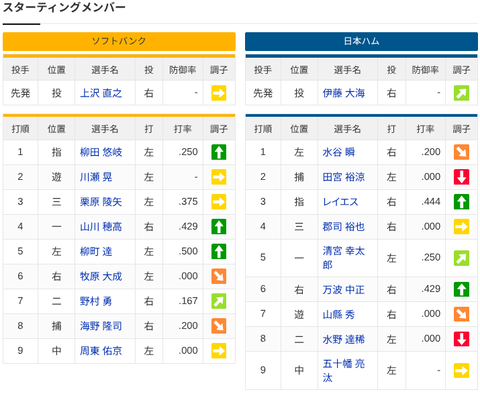This screenshot has height=394, width=480.
Task: Open pitcher 伊藤 大海 player page
Action: [x=344, y=93]
